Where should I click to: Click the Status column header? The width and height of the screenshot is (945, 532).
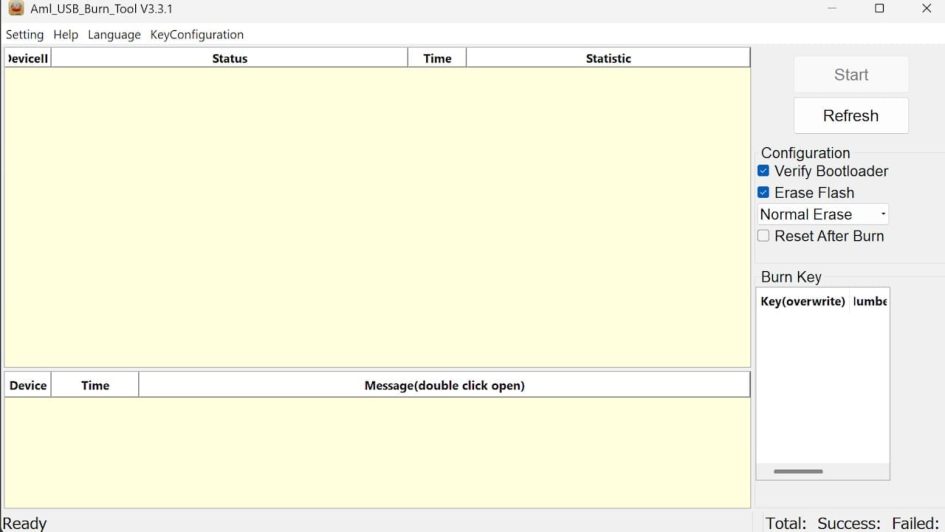pyautogui.click(x=230, y=58)
